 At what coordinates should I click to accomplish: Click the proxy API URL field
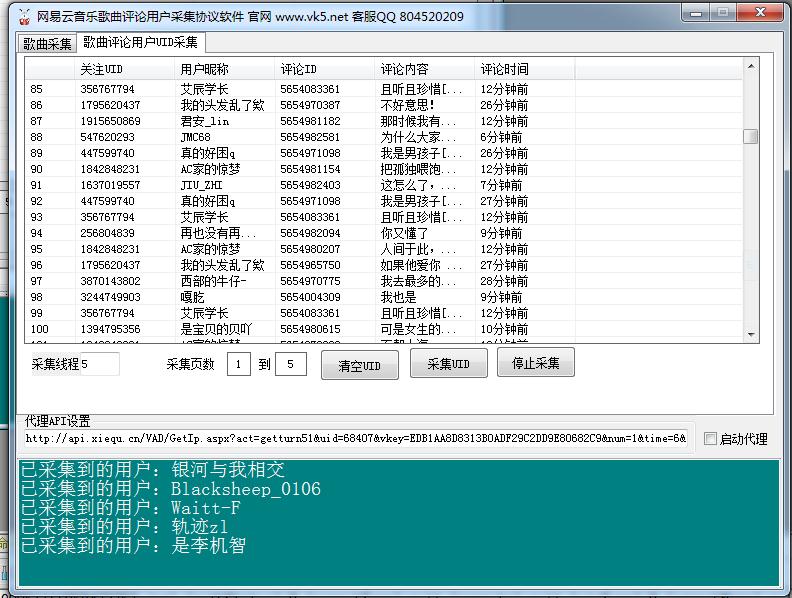click(x=355, y=439)
